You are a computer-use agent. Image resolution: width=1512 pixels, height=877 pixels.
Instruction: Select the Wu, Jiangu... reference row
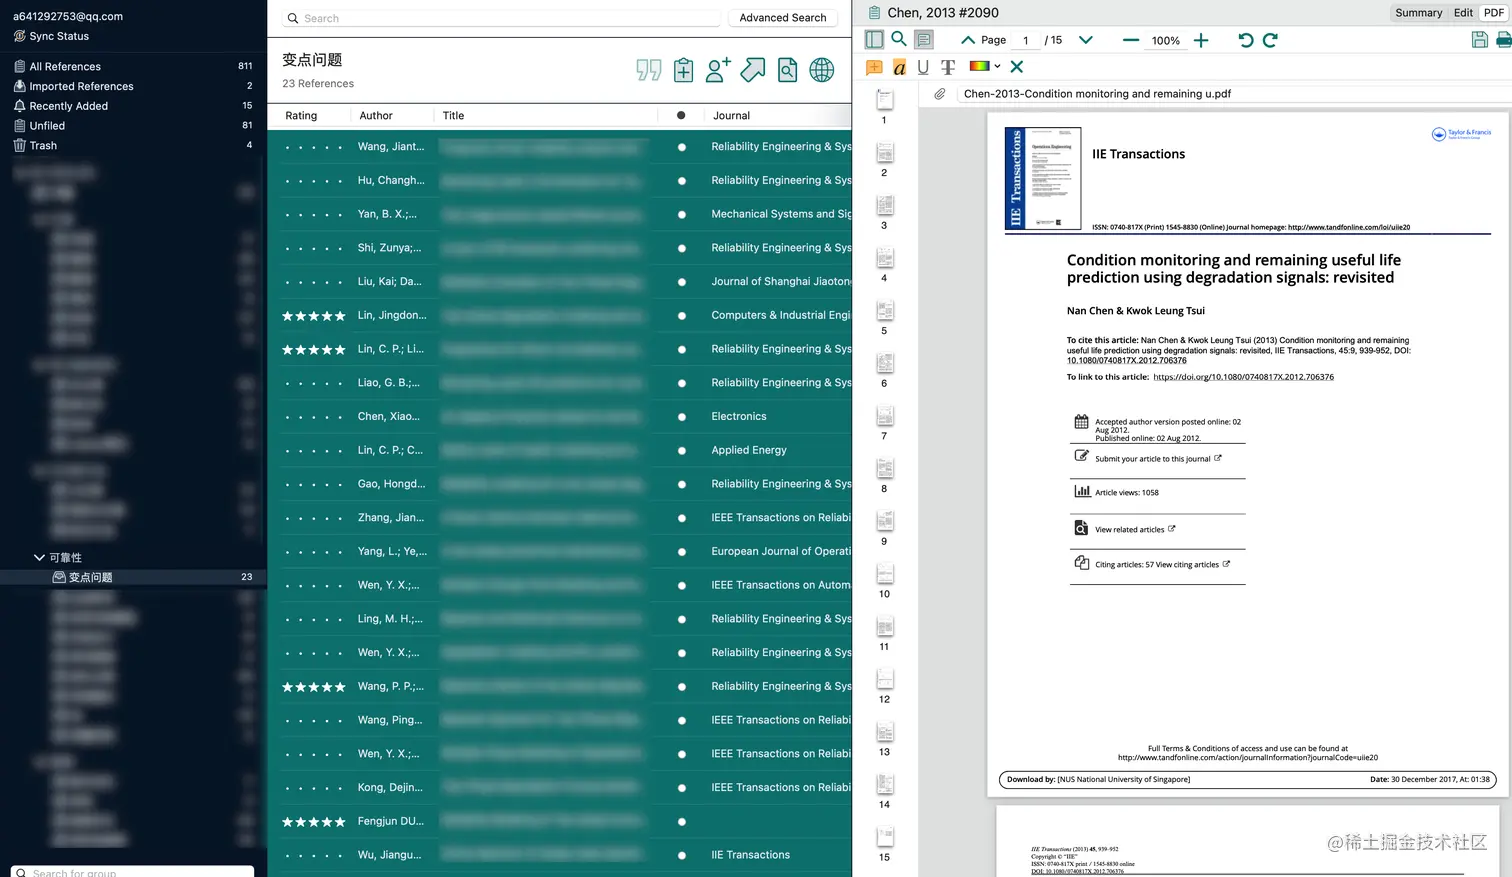(x=559, y=855)
